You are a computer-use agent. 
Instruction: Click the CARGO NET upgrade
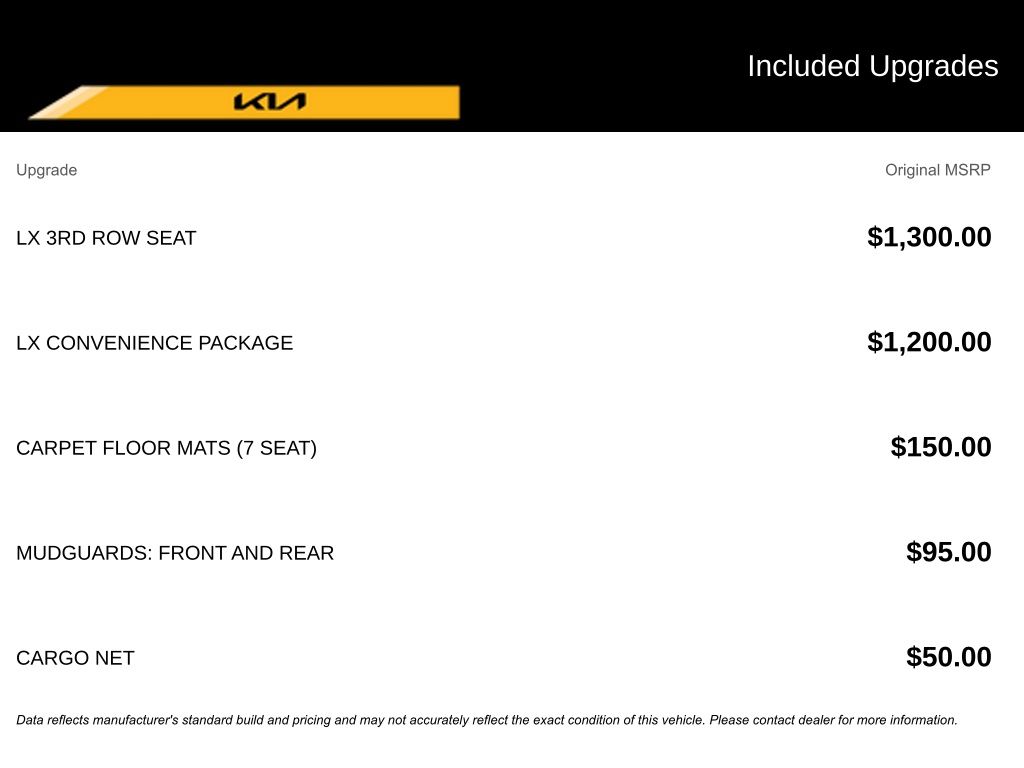pos(75,658)
